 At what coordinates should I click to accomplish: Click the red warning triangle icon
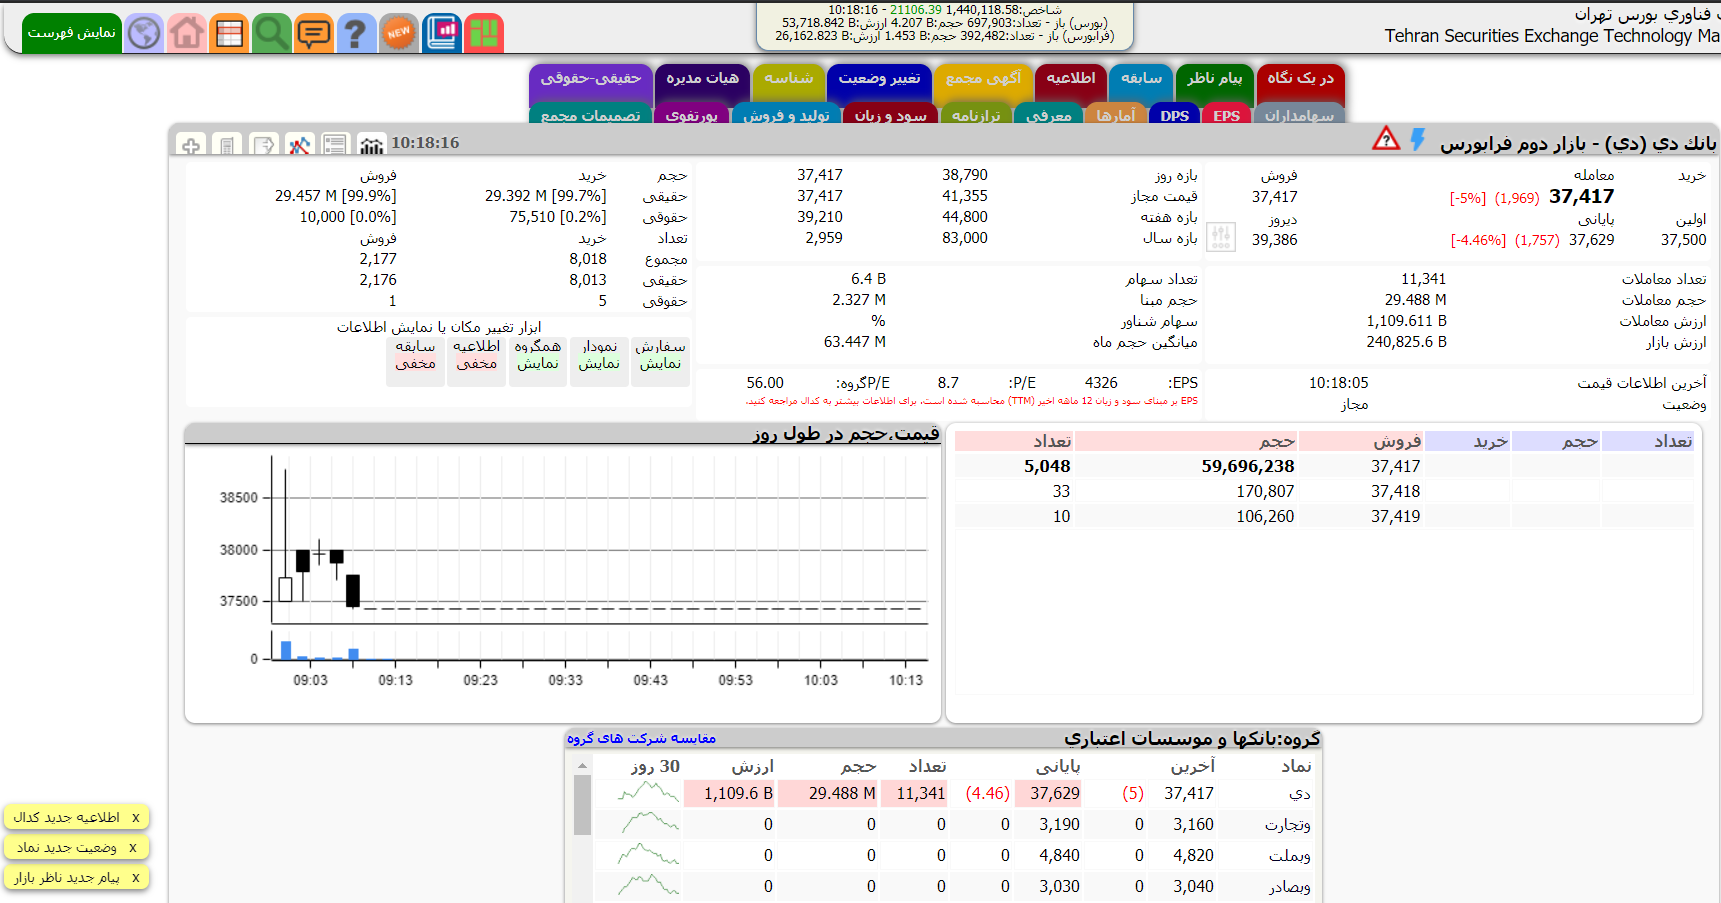tap(1386, 139)
